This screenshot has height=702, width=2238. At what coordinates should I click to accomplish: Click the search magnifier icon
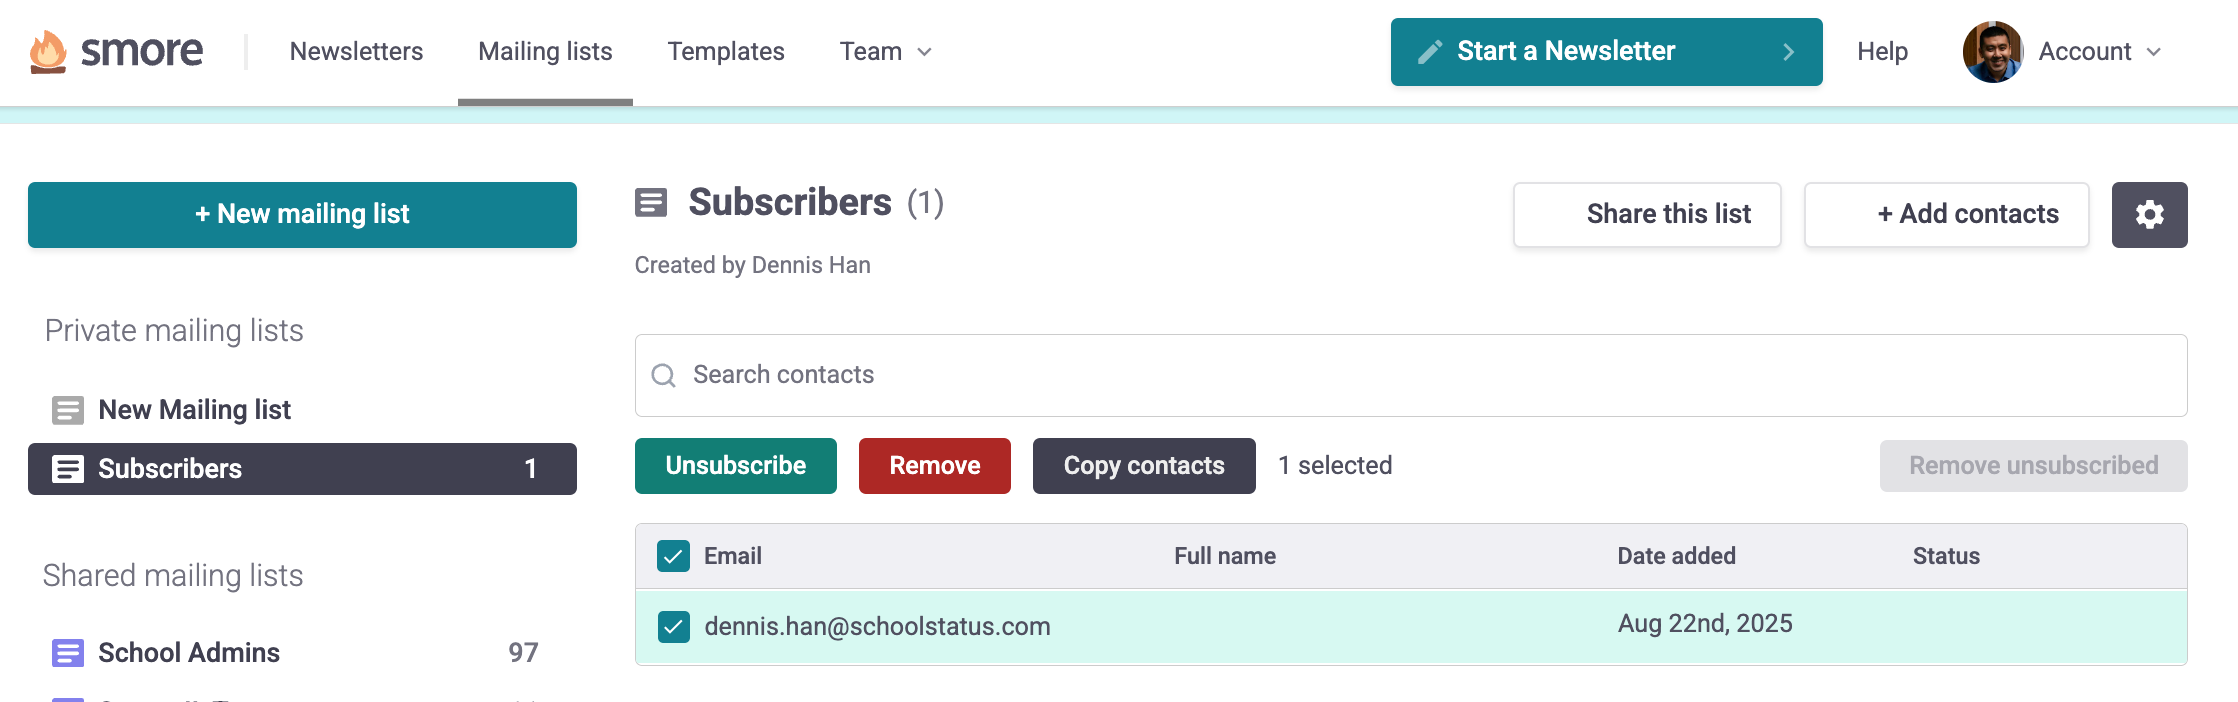click(663, 375)
